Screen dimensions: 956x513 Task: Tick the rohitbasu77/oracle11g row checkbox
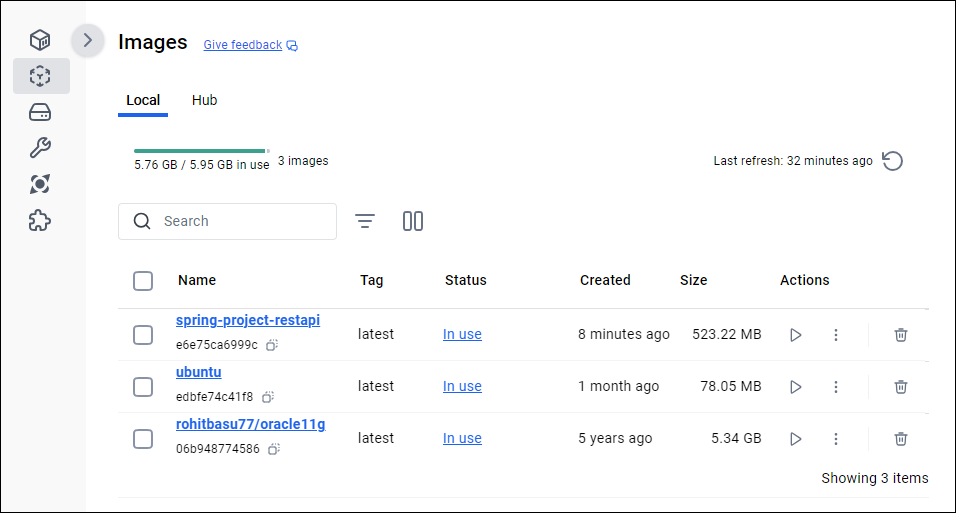(143, 439)
